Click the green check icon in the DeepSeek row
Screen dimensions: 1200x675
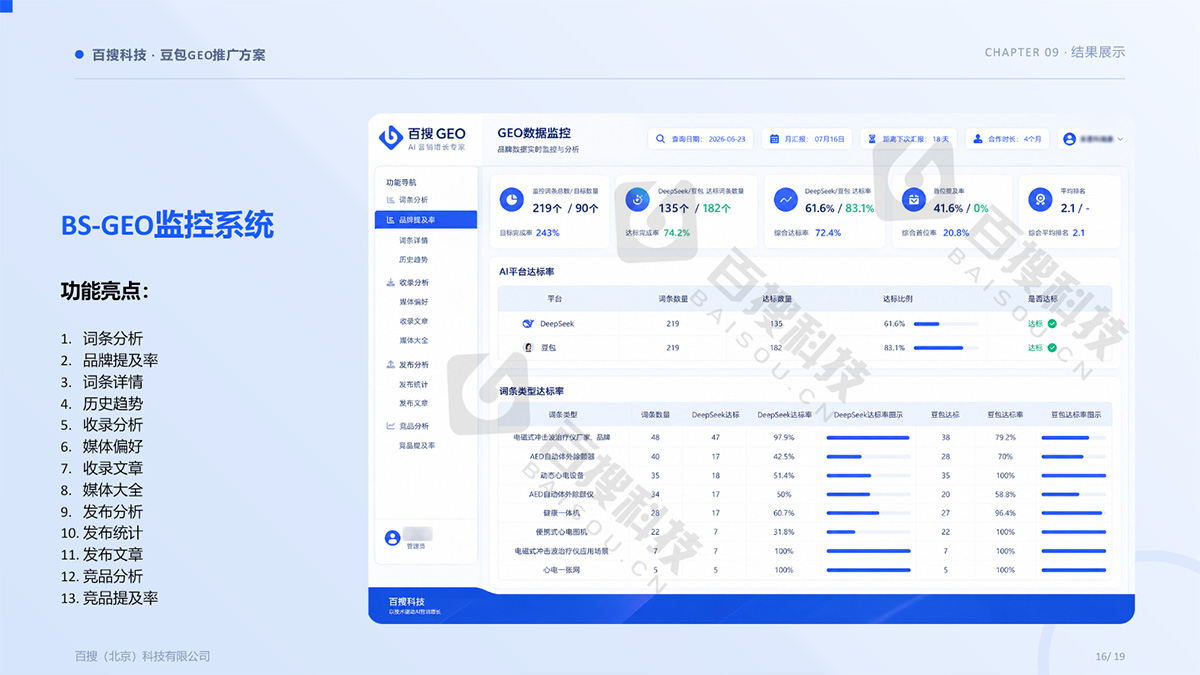[x=1052, y=324]
